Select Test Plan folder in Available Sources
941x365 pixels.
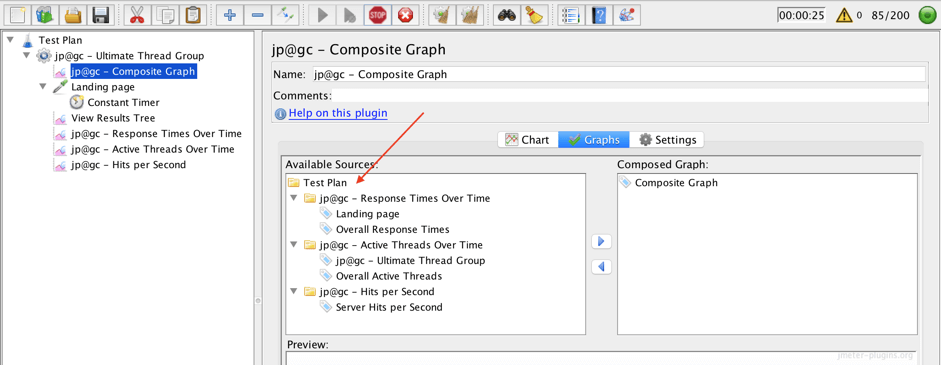(x=325, y=182)
